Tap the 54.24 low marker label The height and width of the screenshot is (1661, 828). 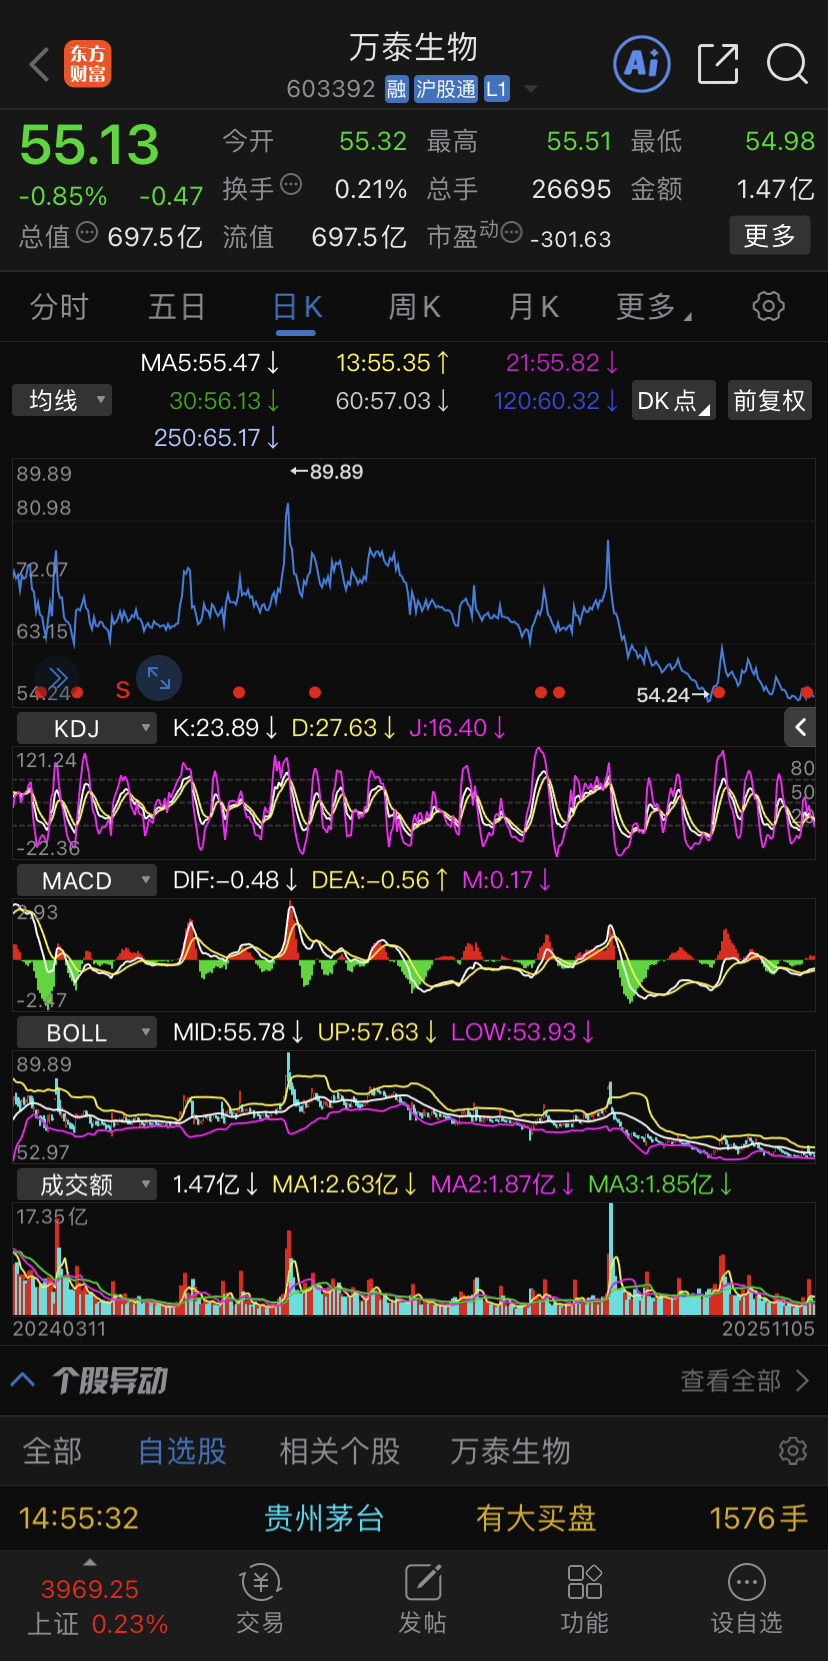tap(672, 694)
